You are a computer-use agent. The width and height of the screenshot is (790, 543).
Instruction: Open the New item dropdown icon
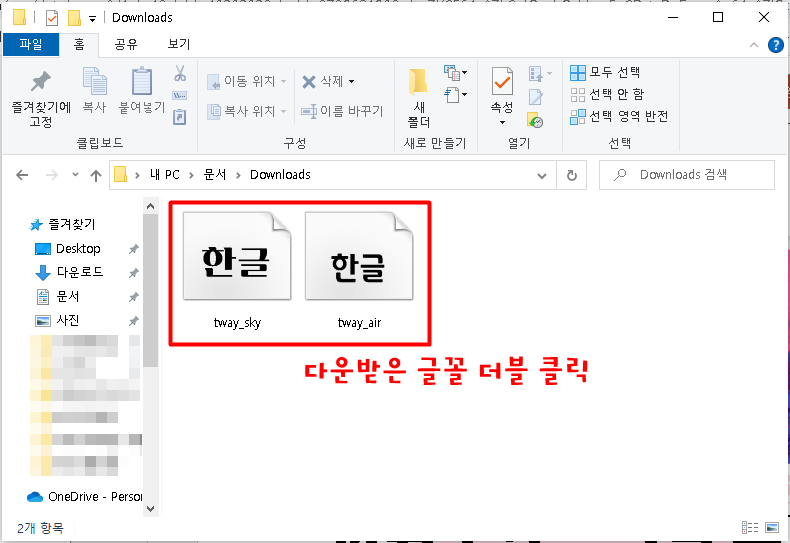(x=455, y=73)
